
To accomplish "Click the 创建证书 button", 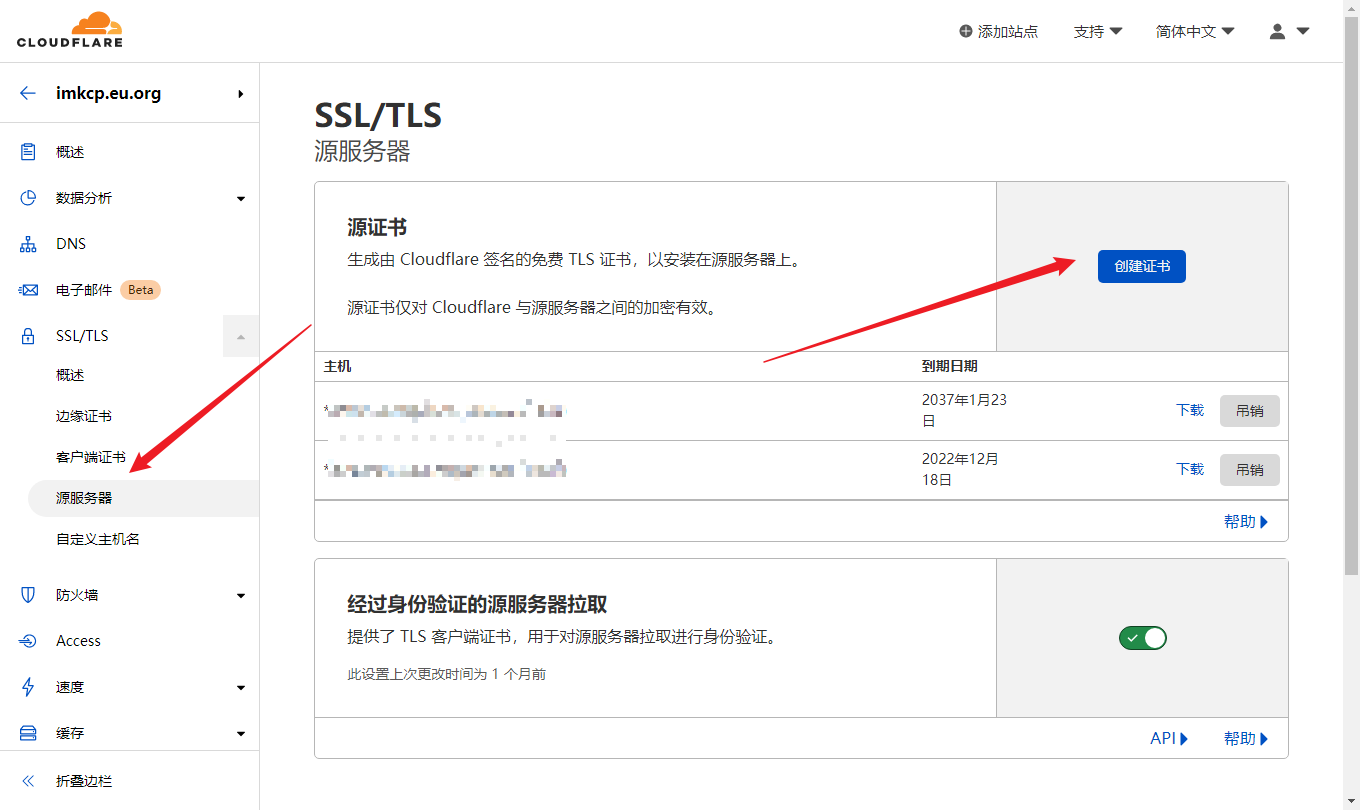I will tap(1142, 266).
